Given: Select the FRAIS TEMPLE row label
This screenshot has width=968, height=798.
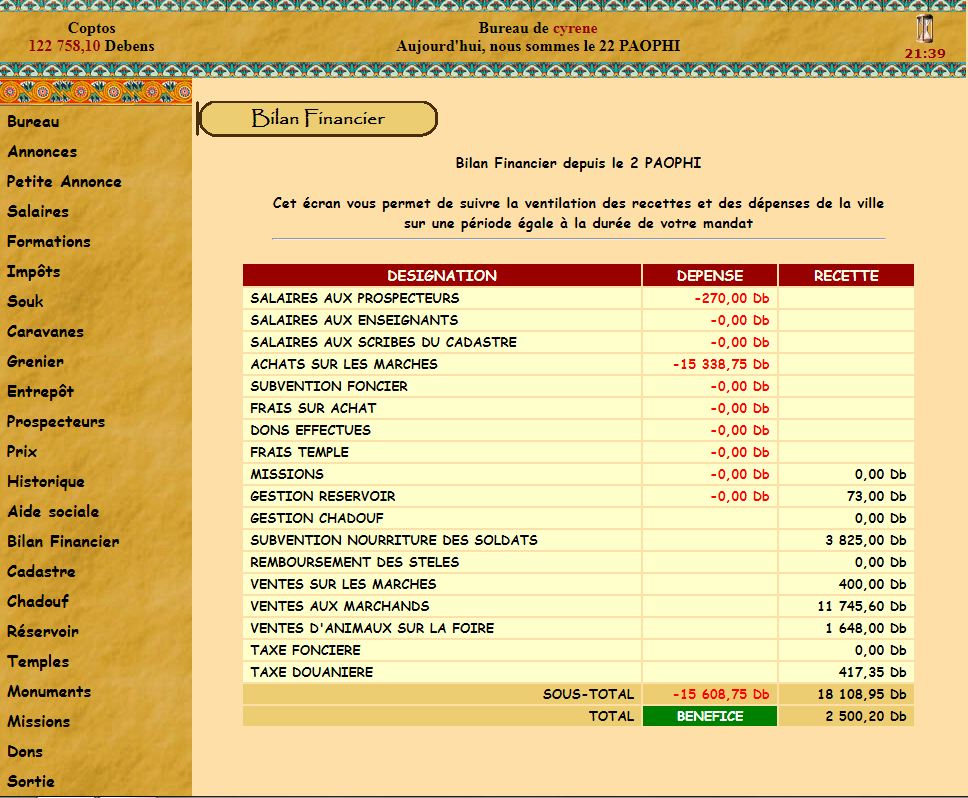Looking at the screenshot, I should 299,452.
